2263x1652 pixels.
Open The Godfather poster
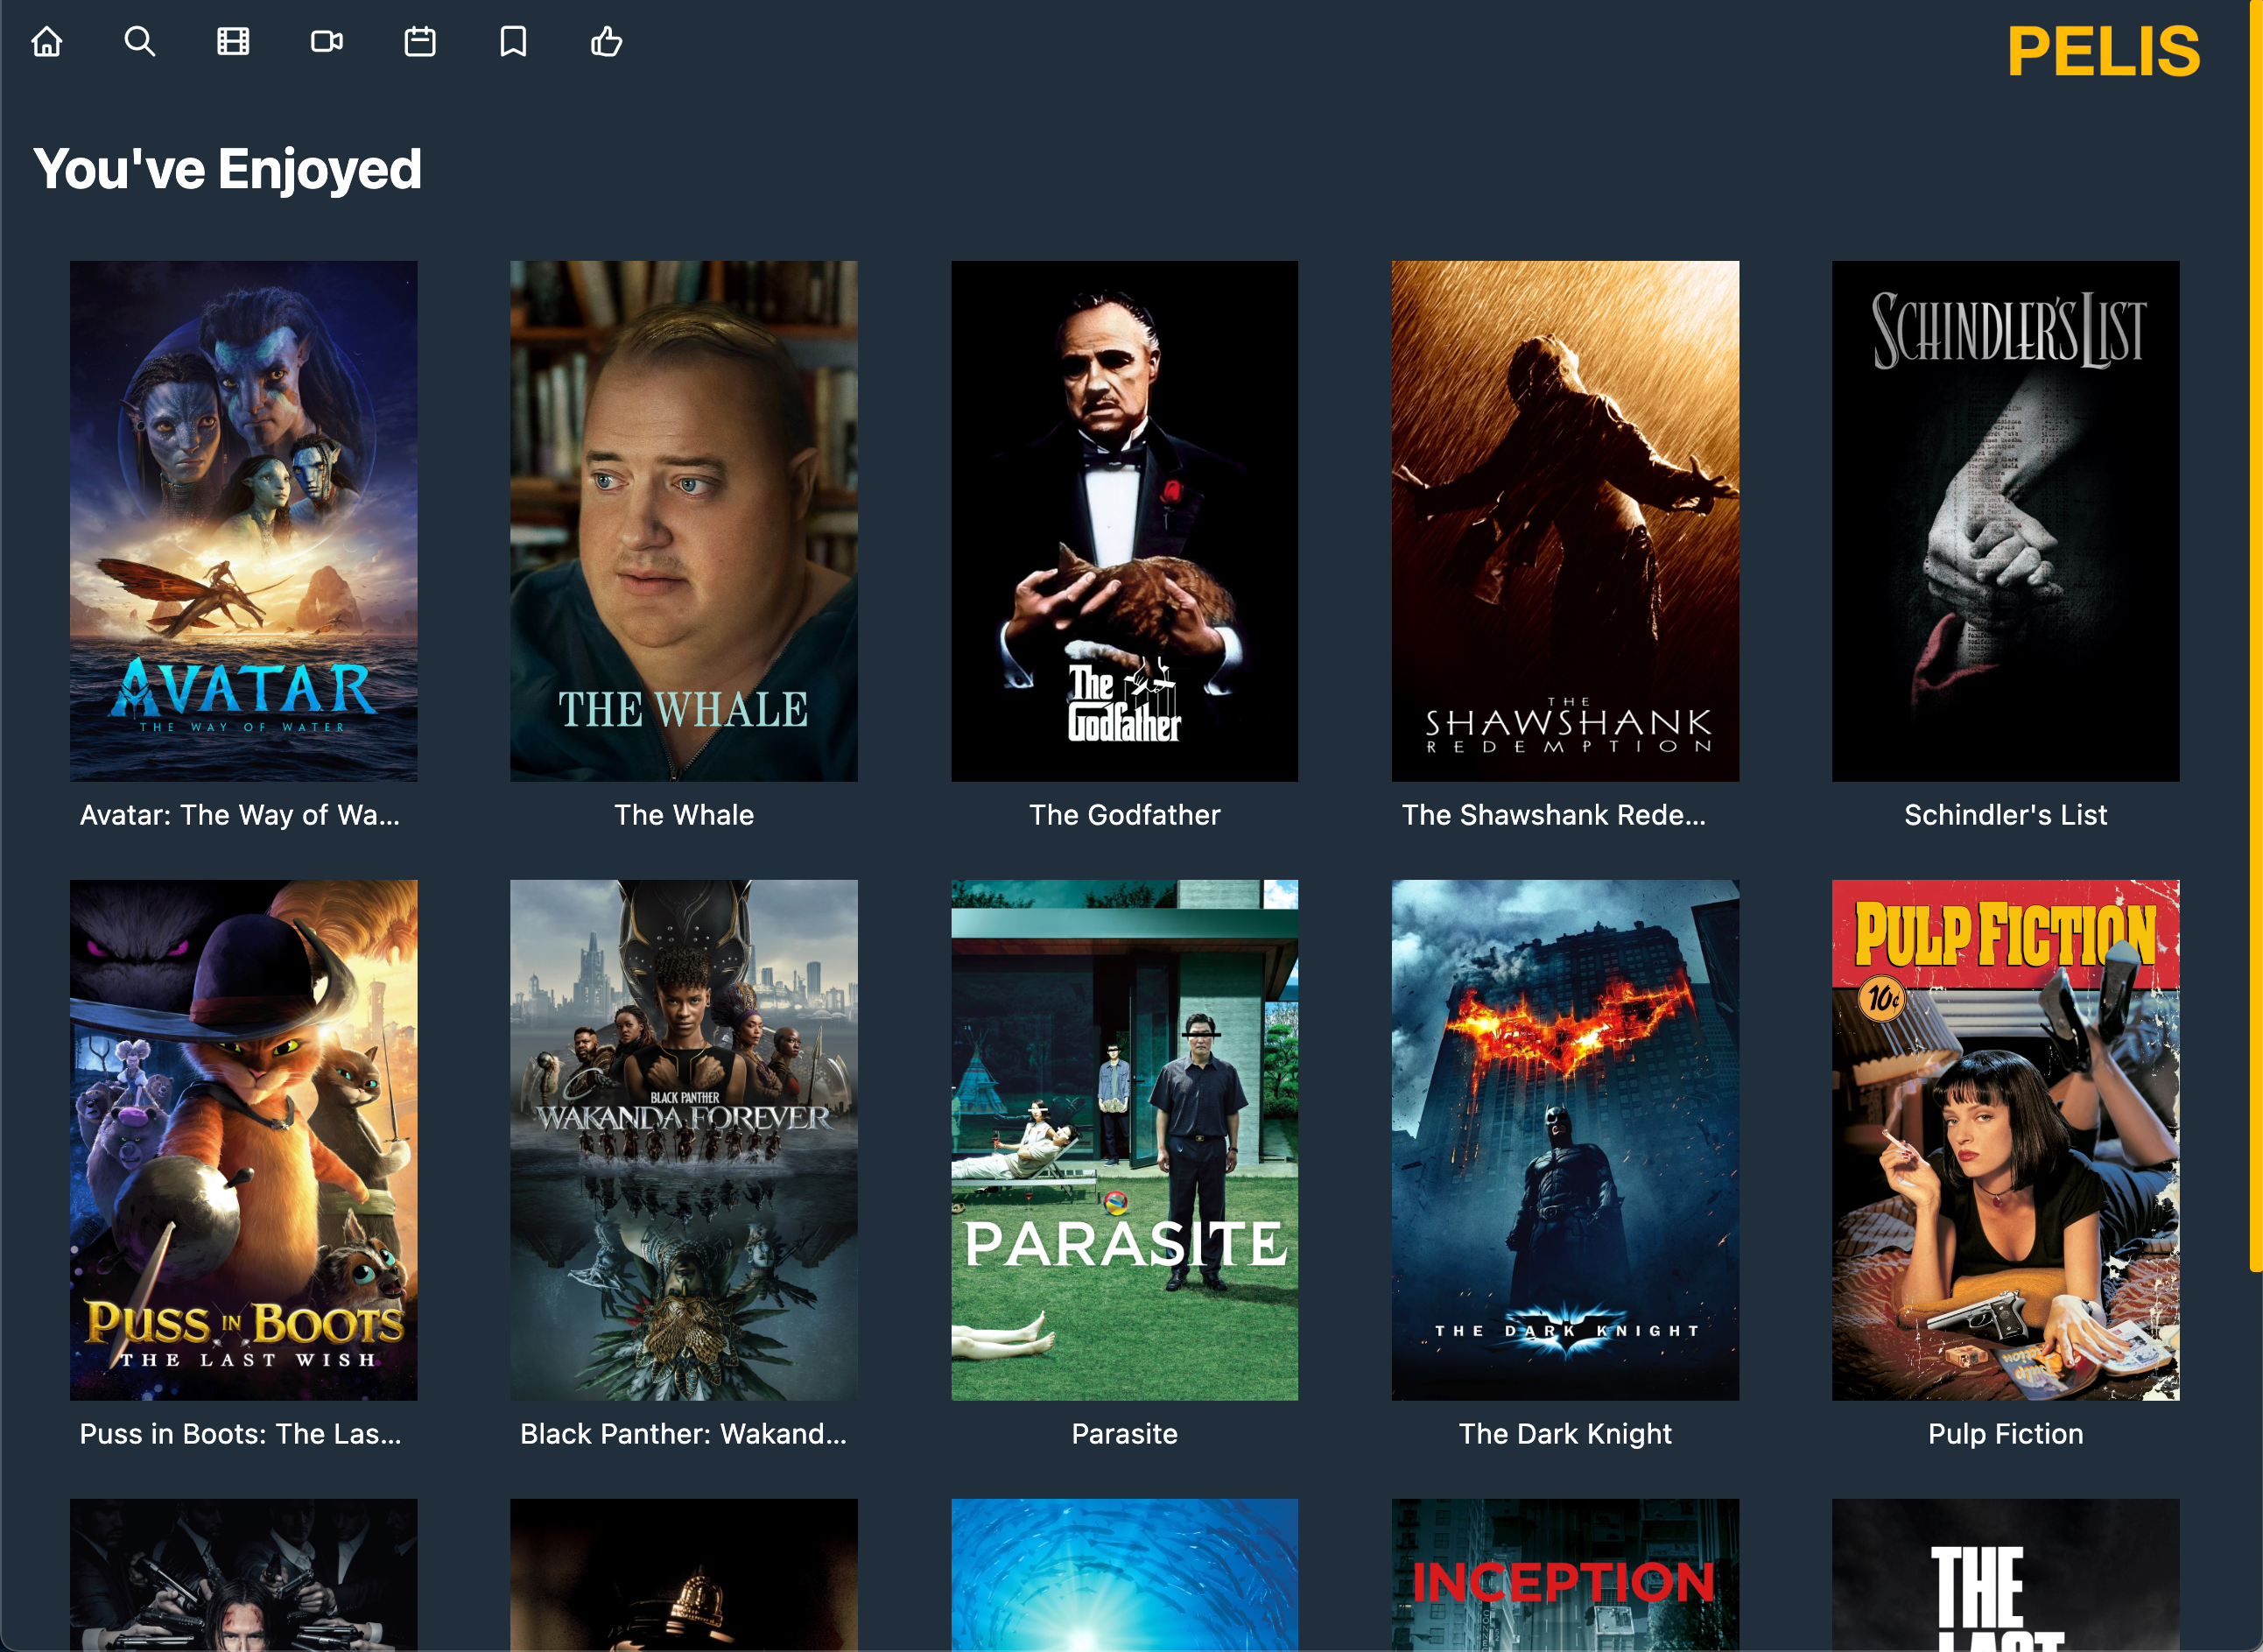[x=1124, y=521]
